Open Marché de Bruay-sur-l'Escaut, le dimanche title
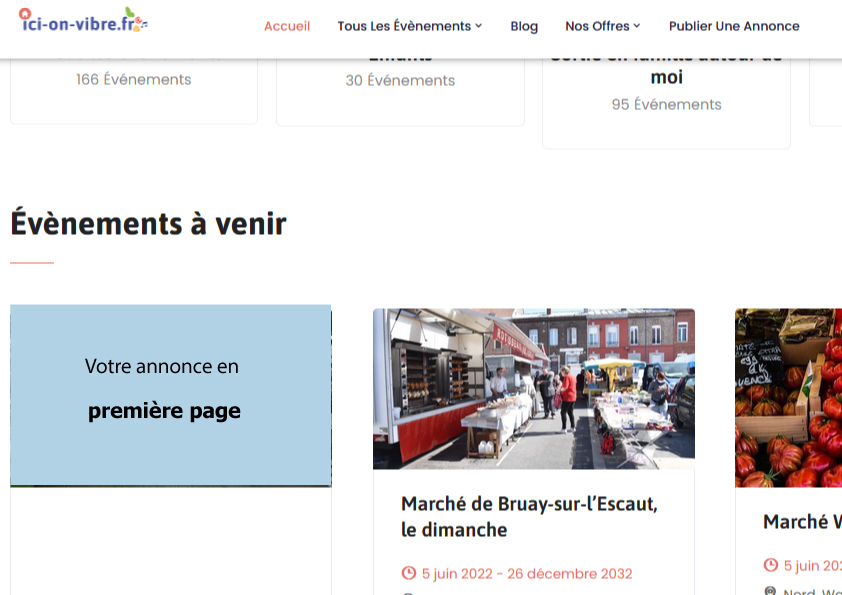 pyautogui.click(x=529, y=516)
